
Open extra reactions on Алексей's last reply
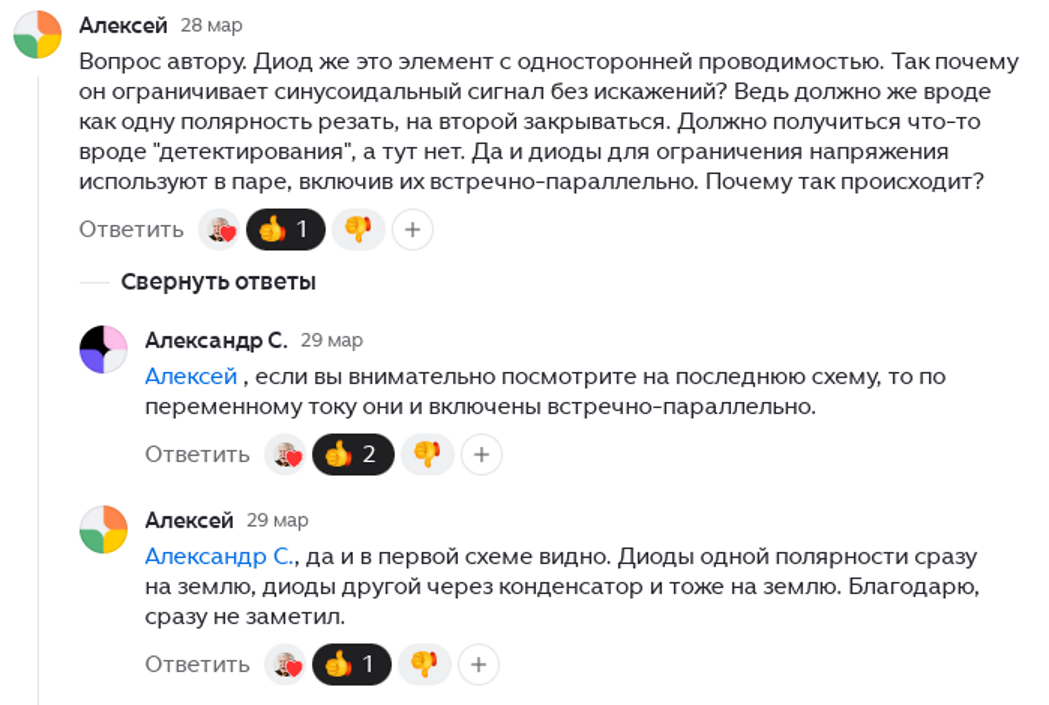click(x=478, y=663)
